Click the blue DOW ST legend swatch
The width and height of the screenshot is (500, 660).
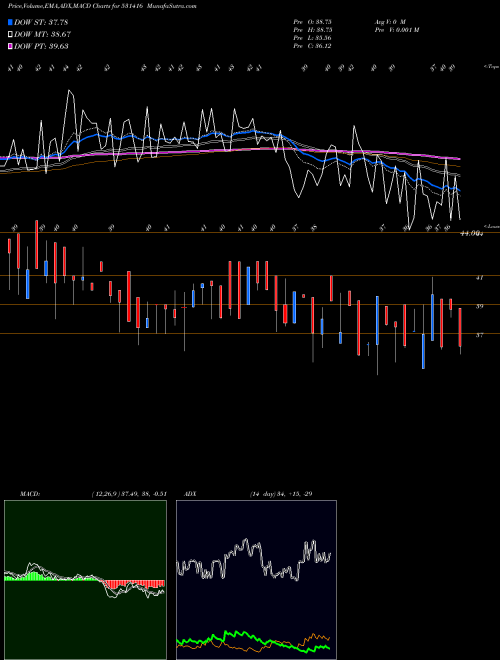tap(11, 22)
